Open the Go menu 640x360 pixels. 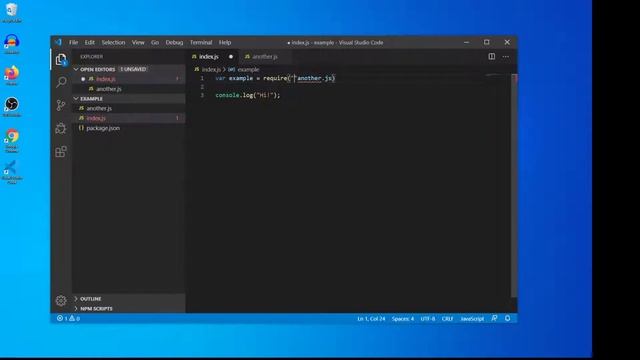(155, 42)
